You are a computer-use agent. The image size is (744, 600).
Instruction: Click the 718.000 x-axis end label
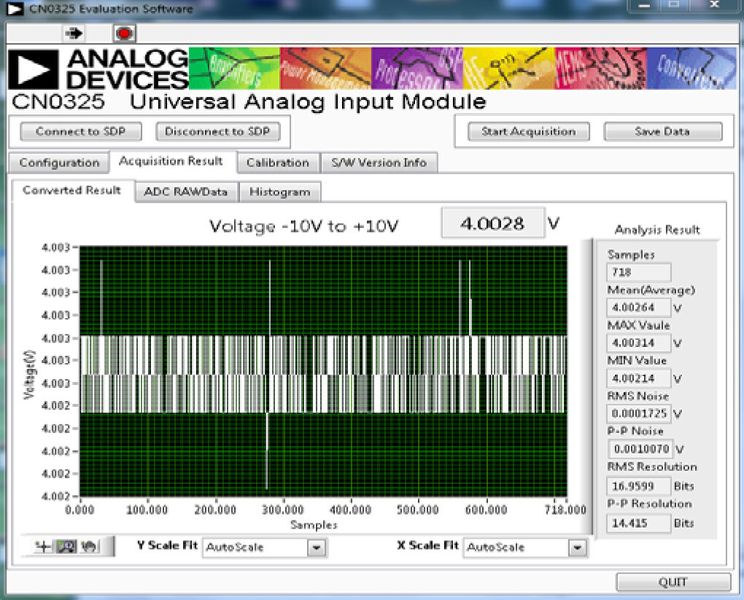coord(566,510)
